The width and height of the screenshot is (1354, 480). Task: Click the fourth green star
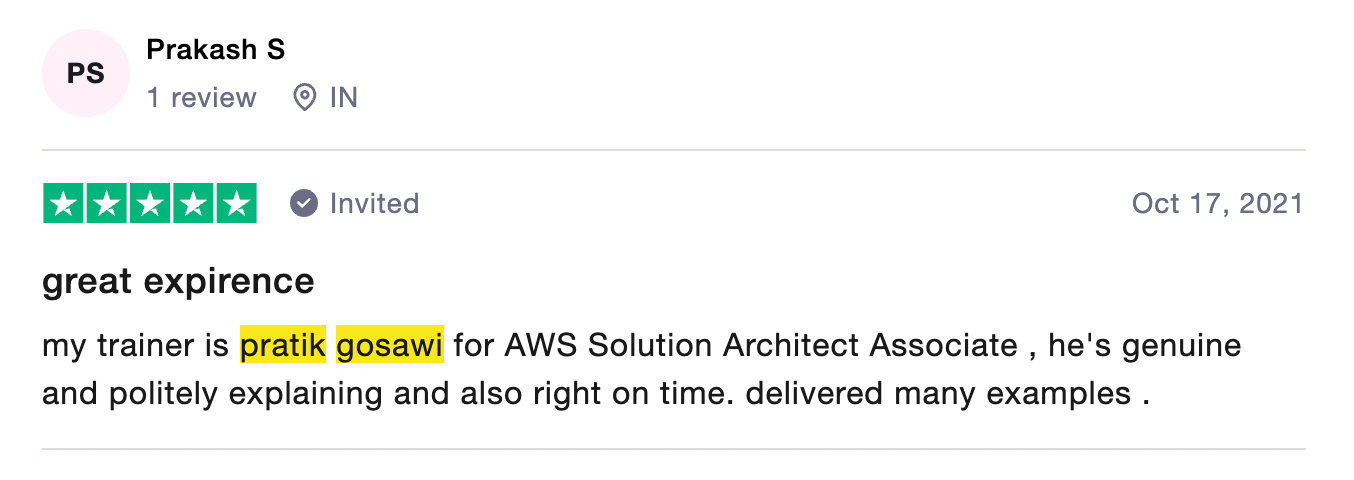(x=193, y=204)
